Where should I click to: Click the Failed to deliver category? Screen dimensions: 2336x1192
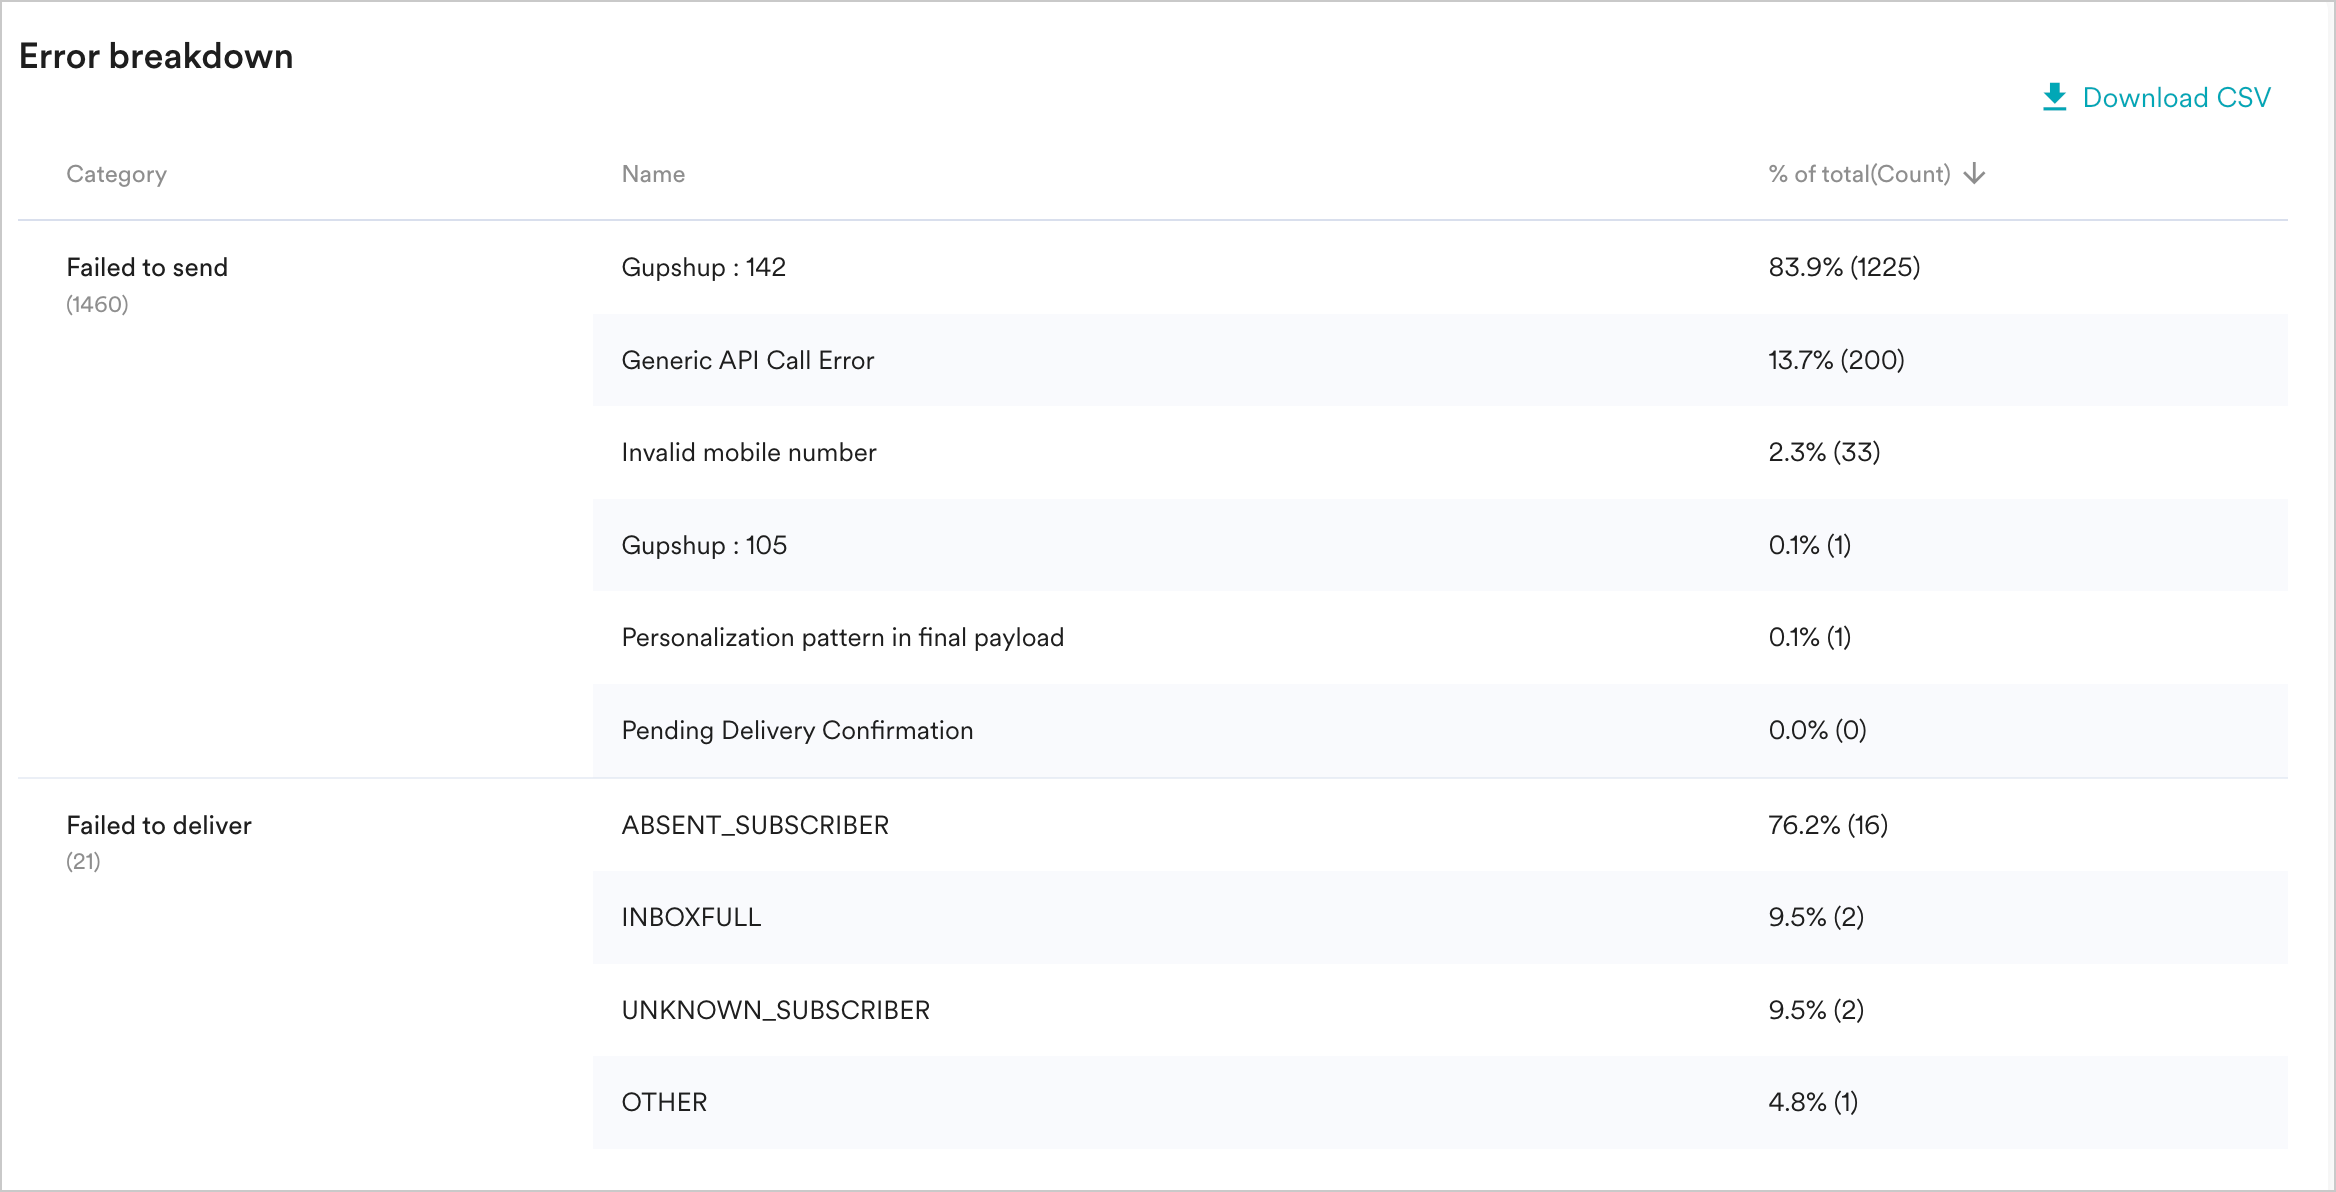click(x=158, y=825)
